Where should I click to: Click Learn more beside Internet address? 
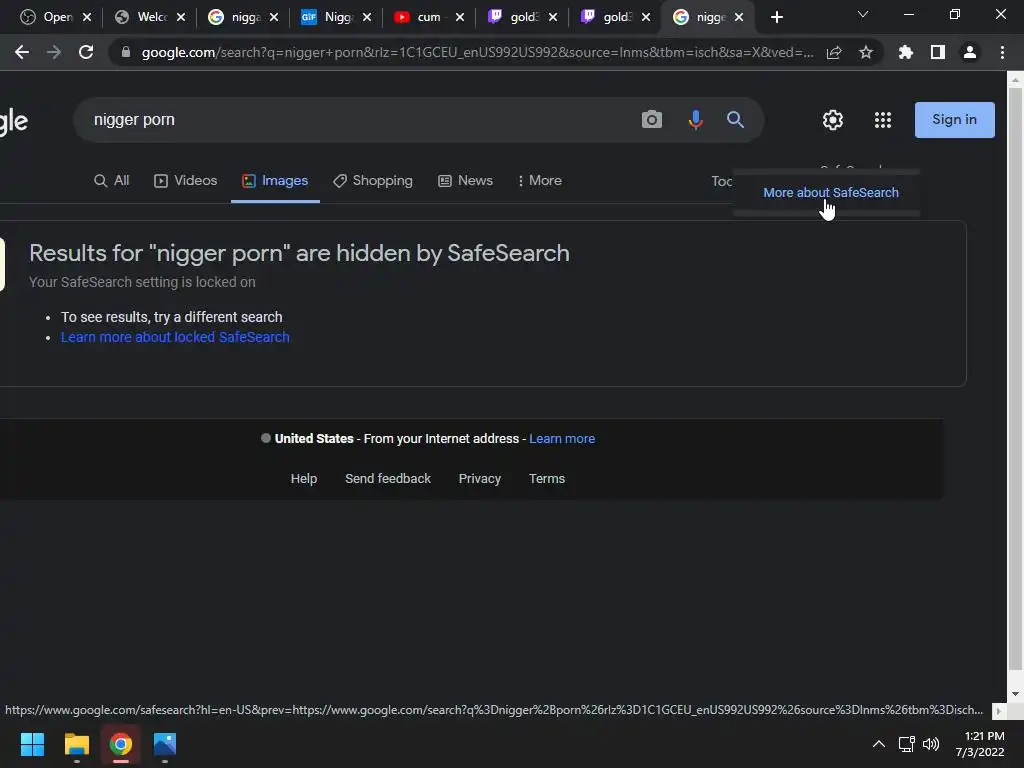[x=562, y=439]
